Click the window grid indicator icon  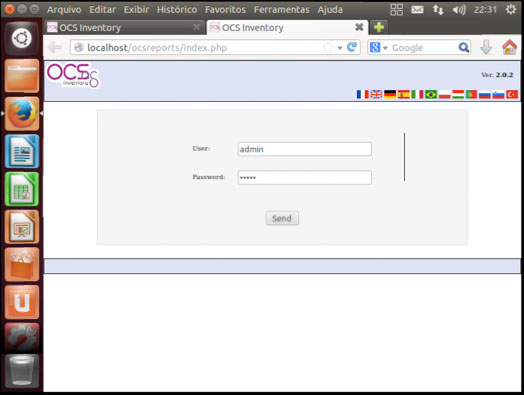pyautogui.click(x=396, y=10)
